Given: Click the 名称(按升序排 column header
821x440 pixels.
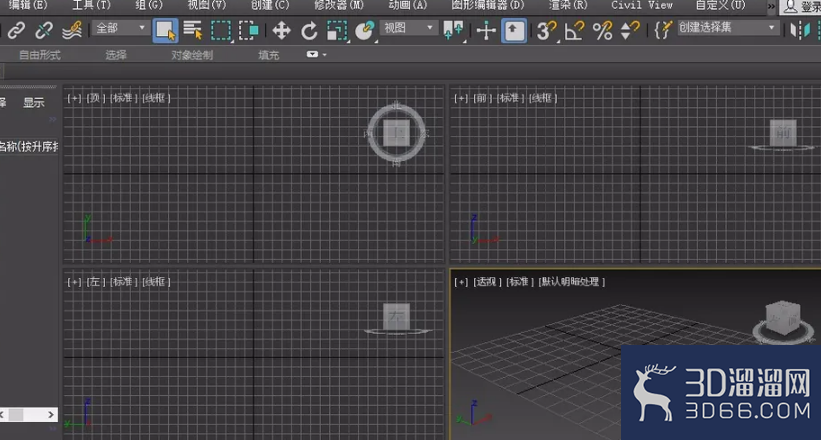Looking at the screenshot, I should click(x=28, y=146).
